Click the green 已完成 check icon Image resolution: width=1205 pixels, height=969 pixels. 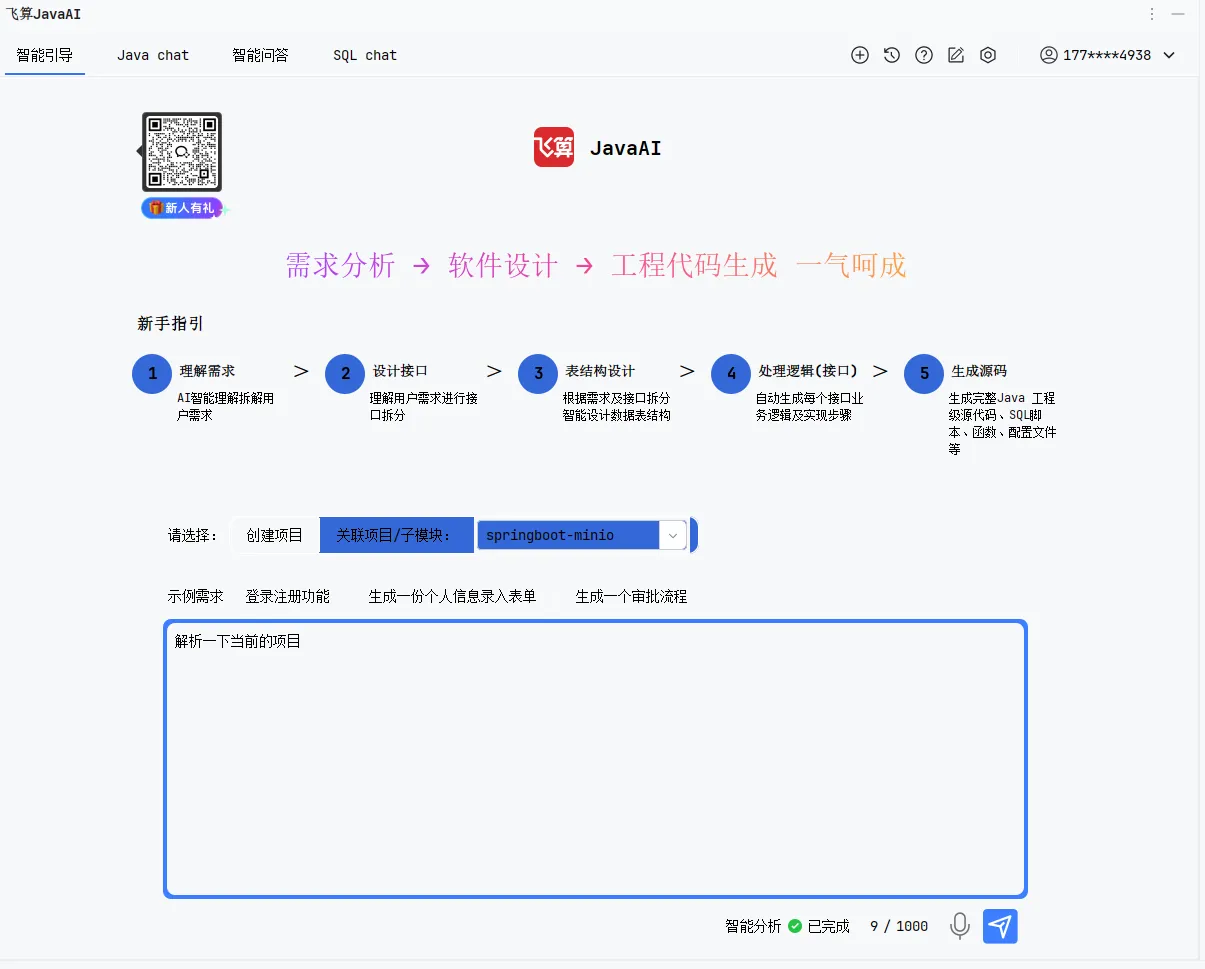795,926
